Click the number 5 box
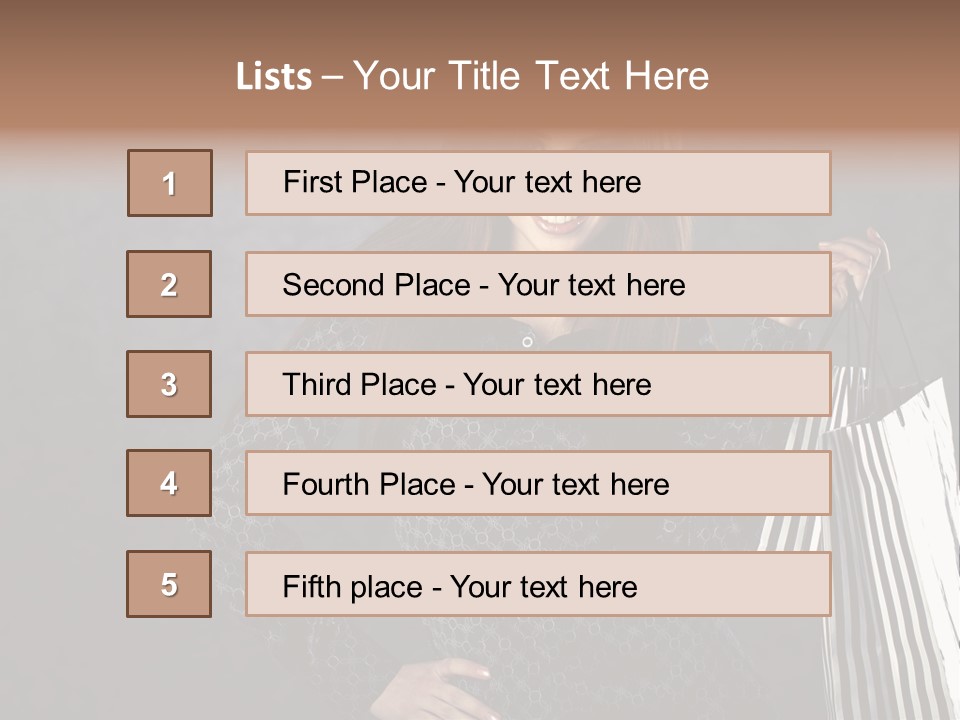This screenshot has width=960, height=720. 169,584
